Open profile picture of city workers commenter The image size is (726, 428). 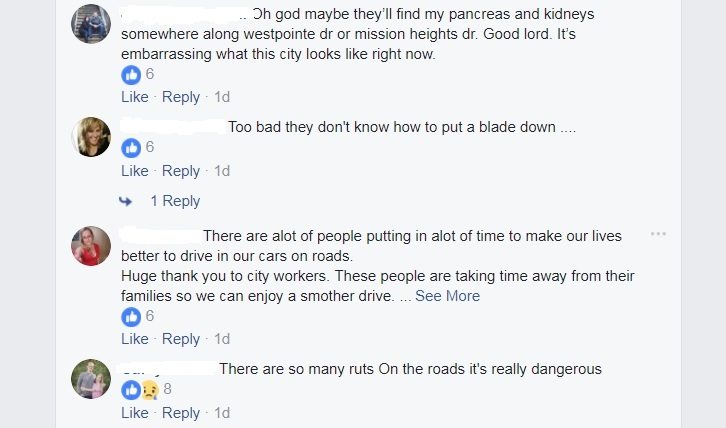pyautogui.click(x=91, y=246)
